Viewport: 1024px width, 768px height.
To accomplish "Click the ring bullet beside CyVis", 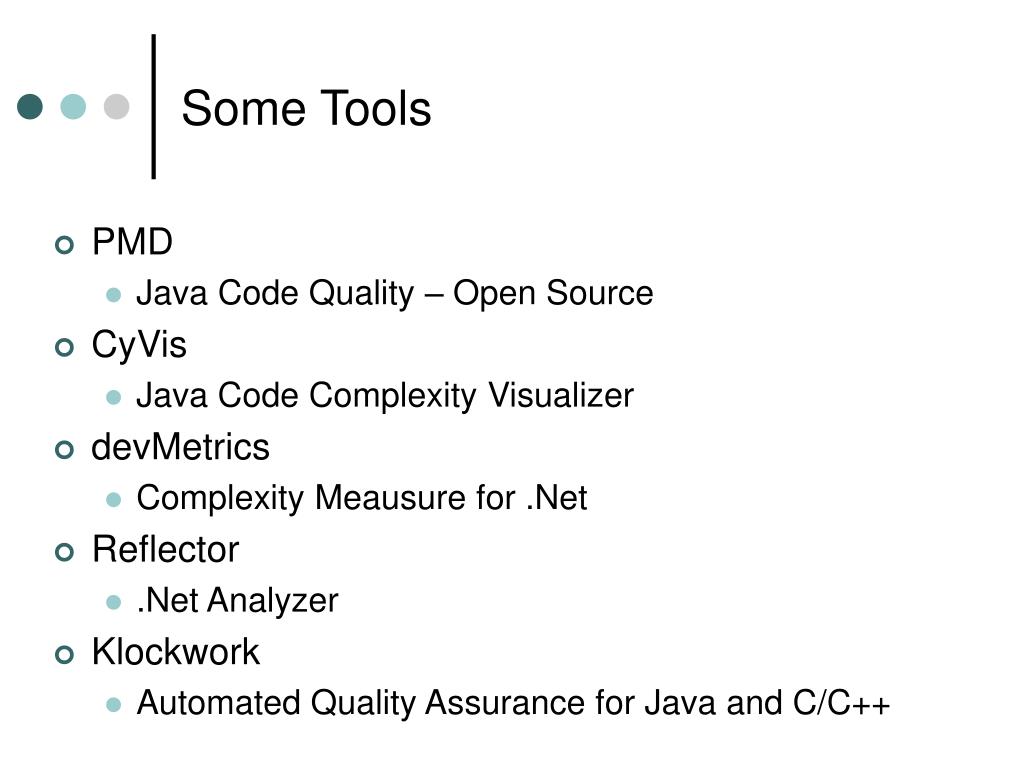I will point(65,347).
